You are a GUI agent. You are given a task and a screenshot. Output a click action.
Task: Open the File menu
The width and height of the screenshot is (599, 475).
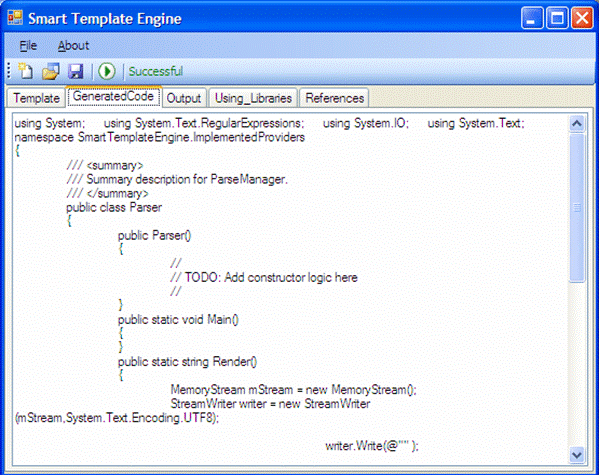point(28,45)
